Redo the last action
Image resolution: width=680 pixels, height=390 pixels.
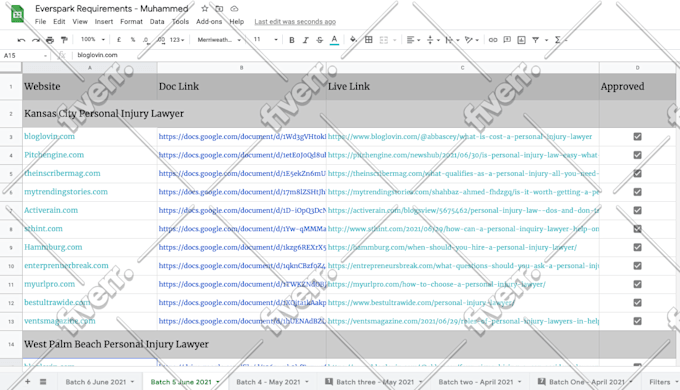[x=36, y=40]
